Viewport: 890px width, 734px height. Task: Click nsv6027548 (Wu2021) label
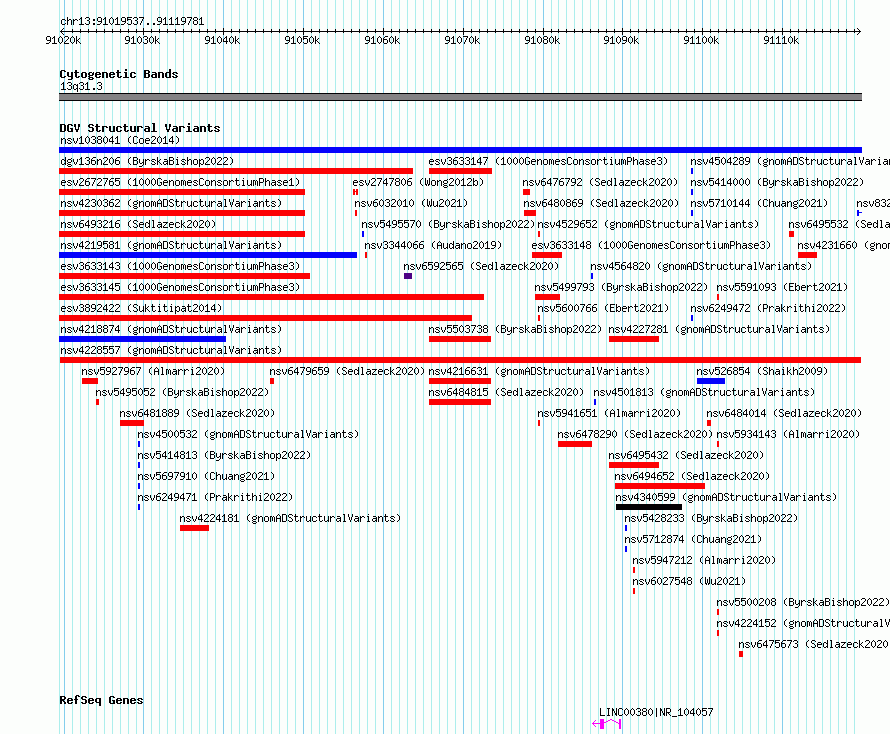pos(690,581)
